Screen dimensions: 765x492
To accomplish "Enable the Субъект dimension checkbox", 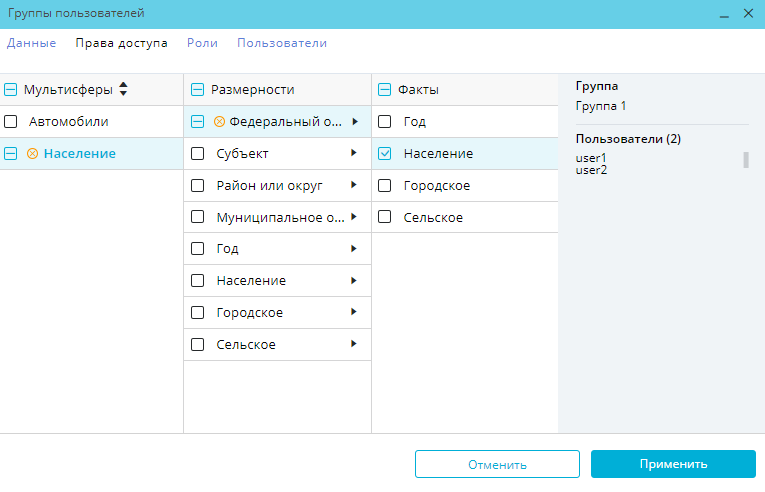I will pos(197,153).
